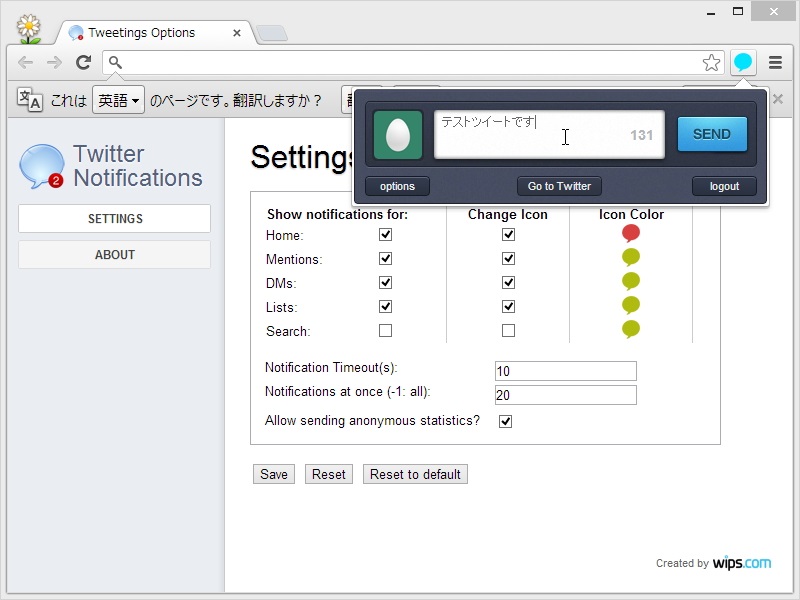Viewport: 800px width, 600px height.
Task: Edit the Notification Timeout field
Action: coord(565,371)
